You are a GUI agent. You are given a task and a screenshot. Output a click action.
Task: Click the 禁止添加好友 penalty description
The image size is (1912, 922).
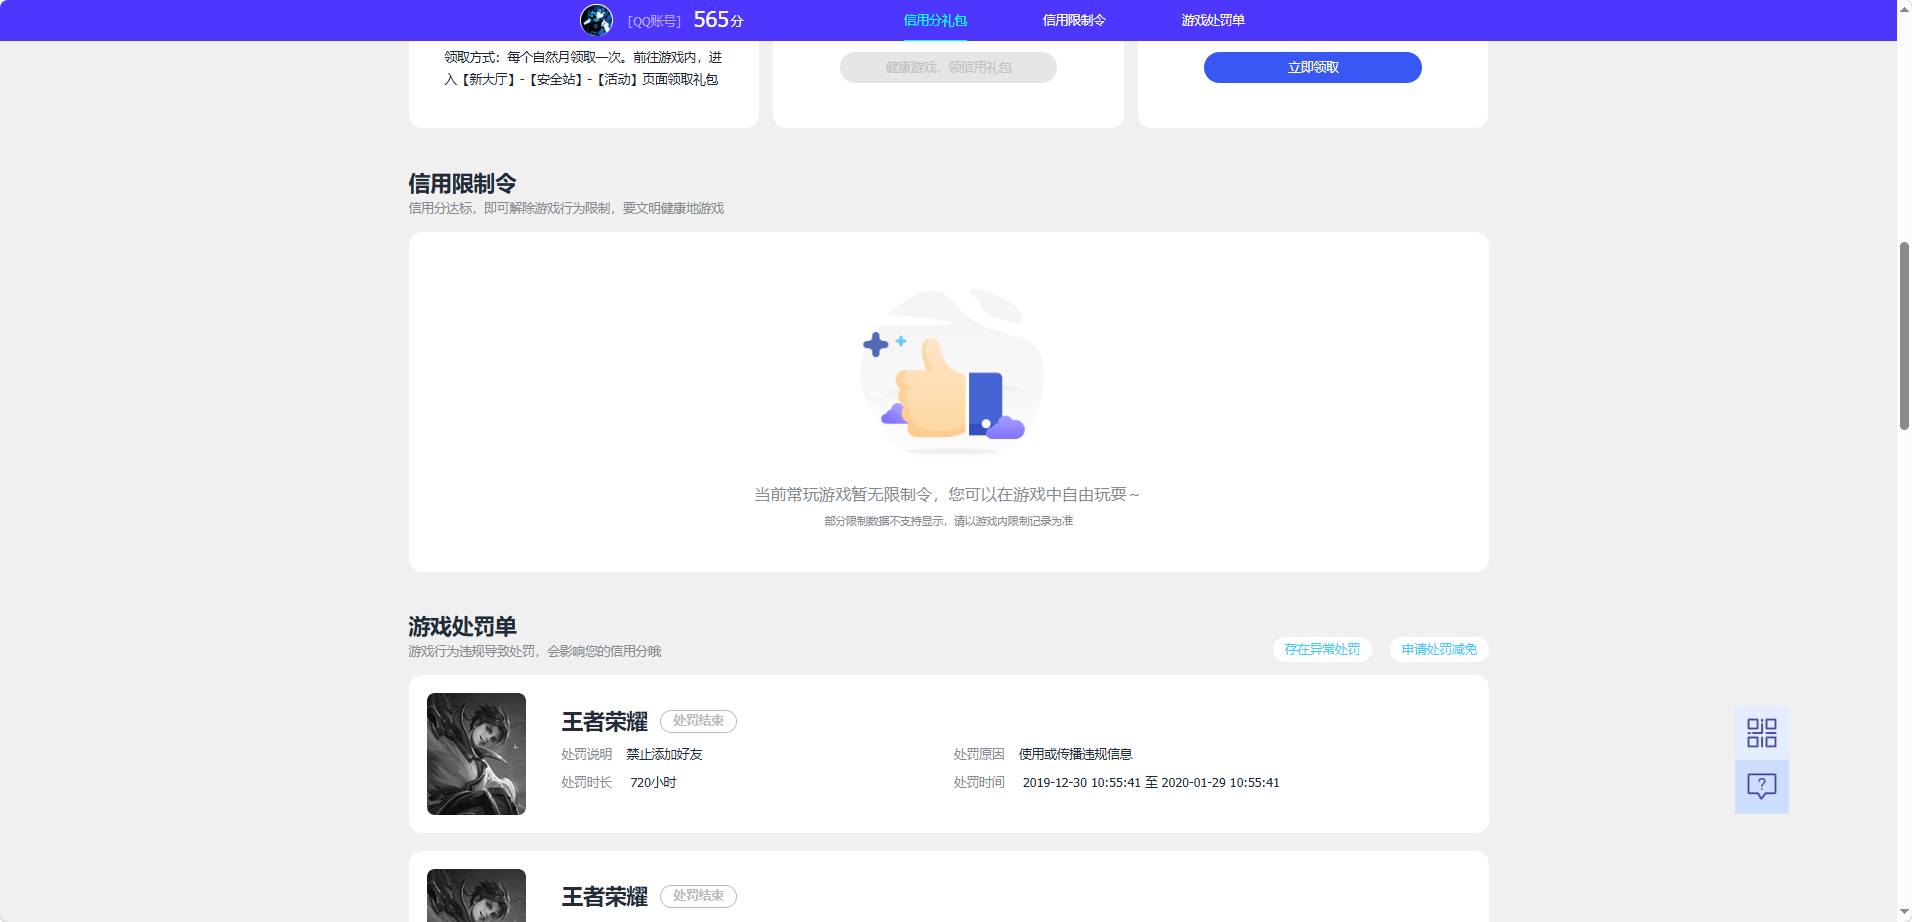tap(664, 754)
